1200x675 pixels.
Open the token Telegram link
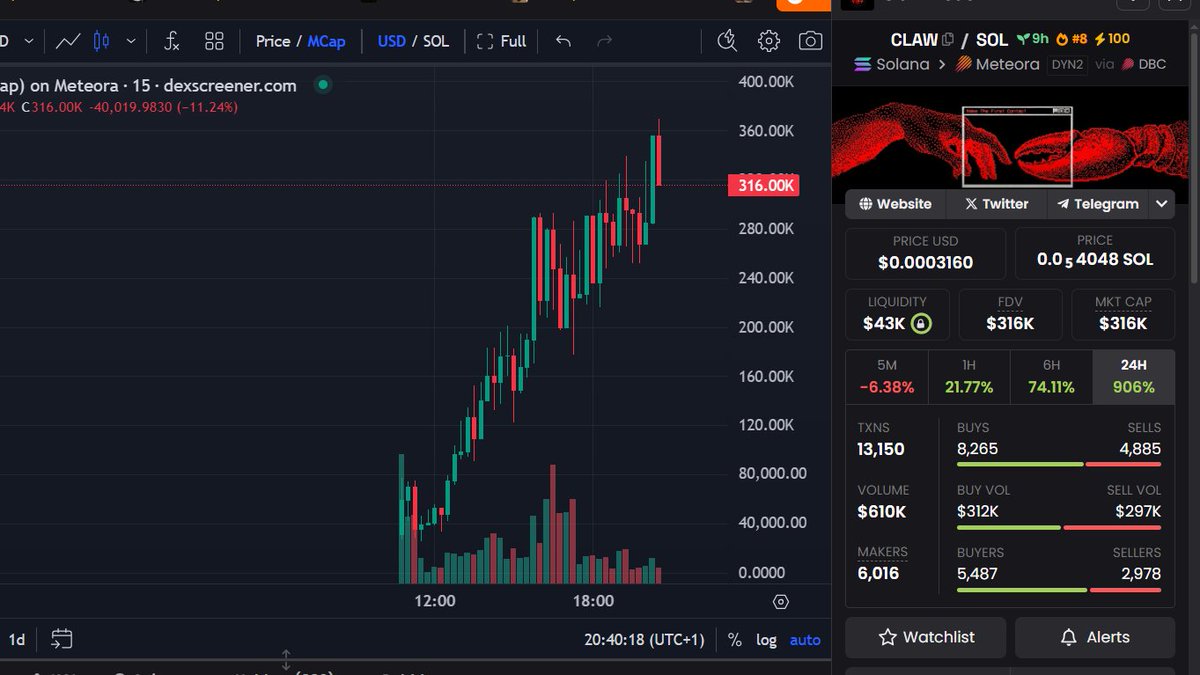tap(1097, 203)
